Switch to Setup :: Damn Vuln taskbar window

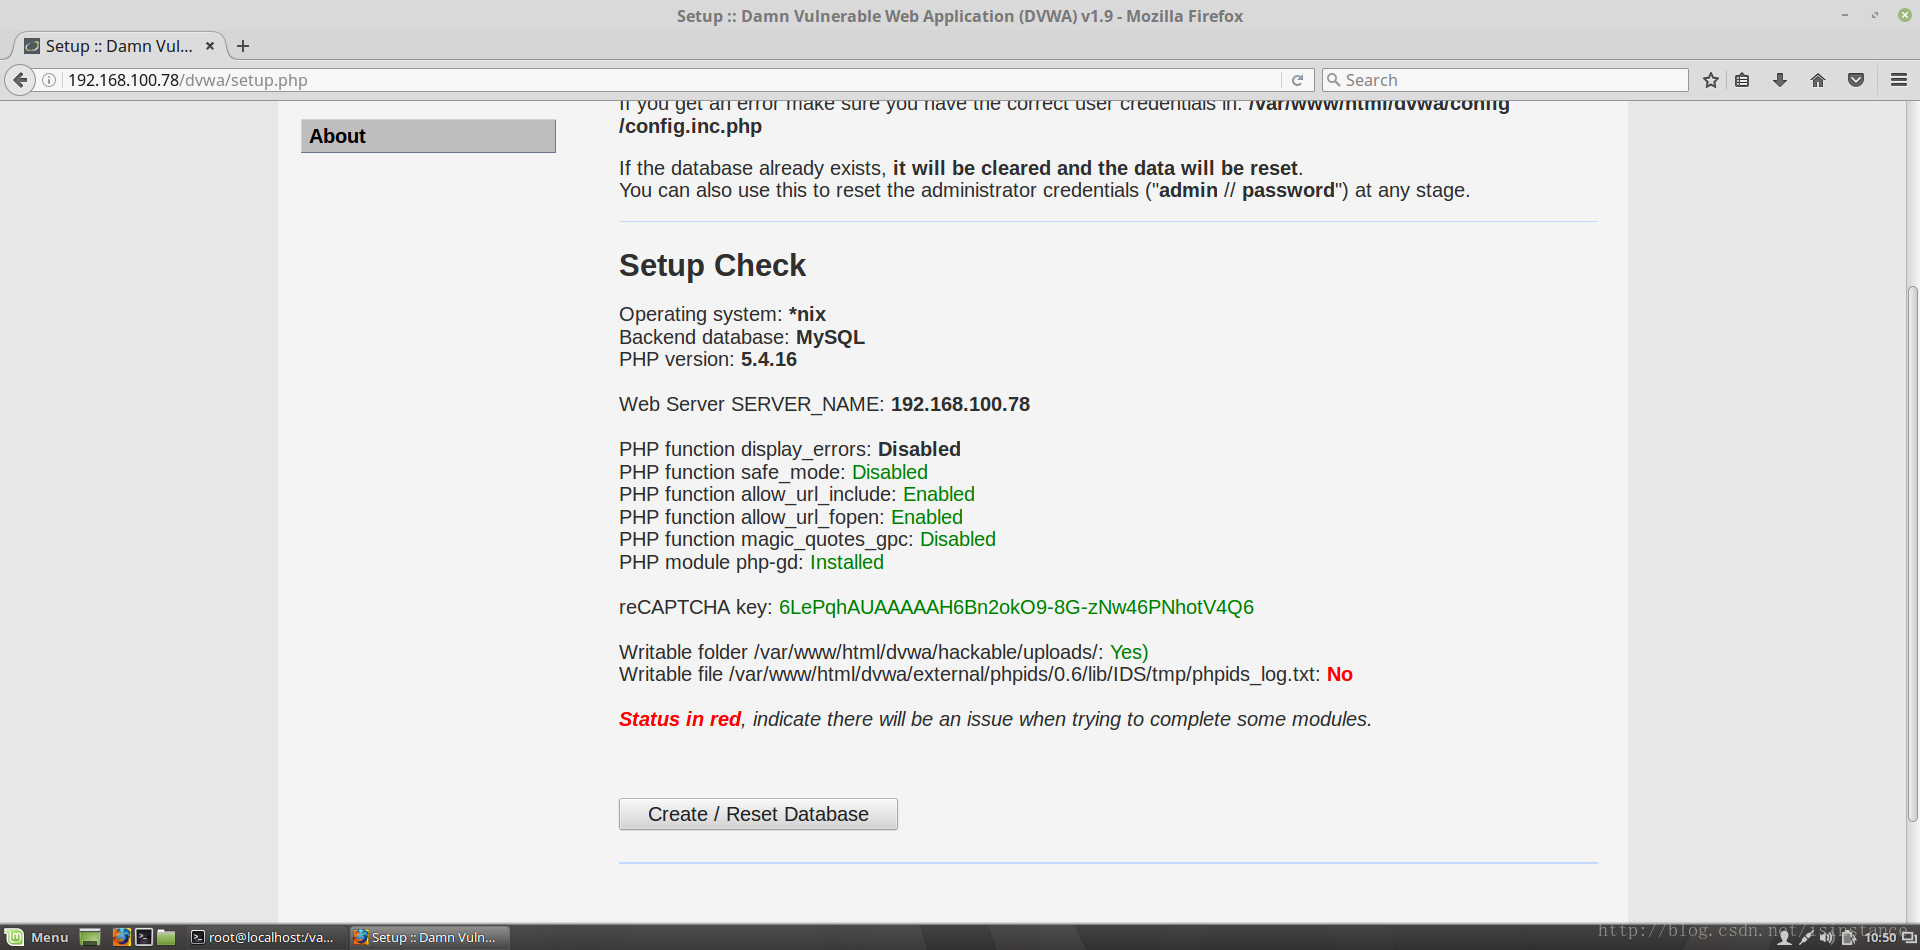click(x=429, y=937)
